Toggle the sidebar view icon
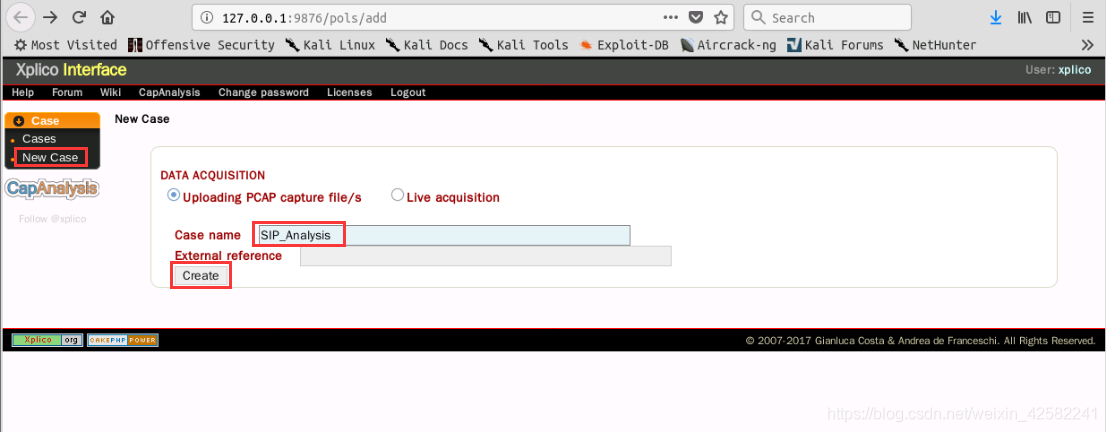 (1053, 18)
